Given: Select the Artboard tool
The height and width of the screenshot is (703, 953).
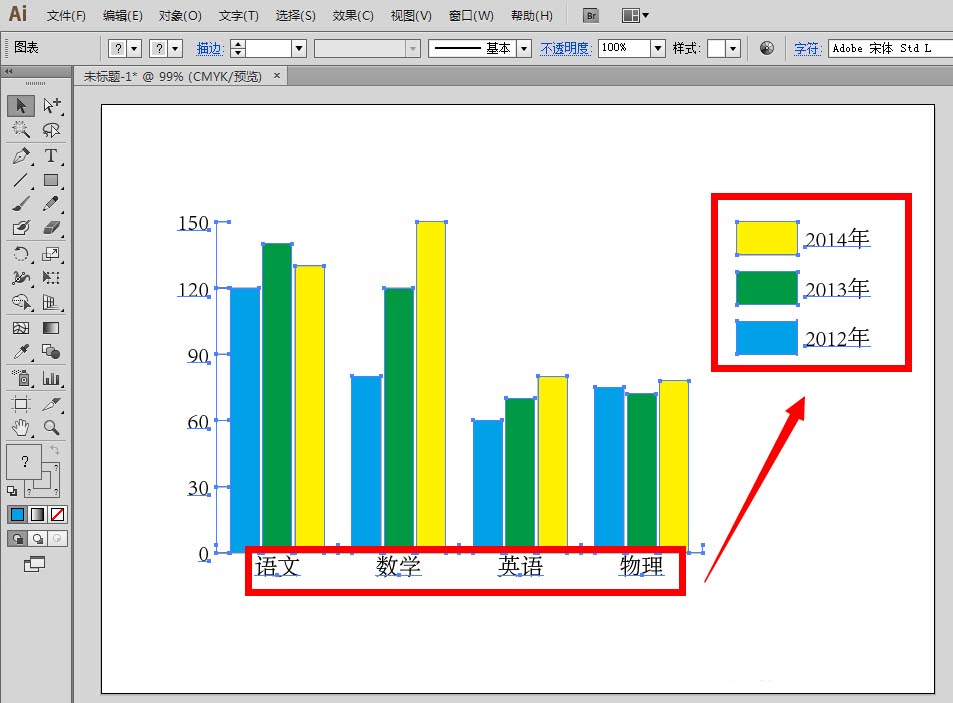Looking at the screenshot, I should pyautogui.click(x=21, y=403).
